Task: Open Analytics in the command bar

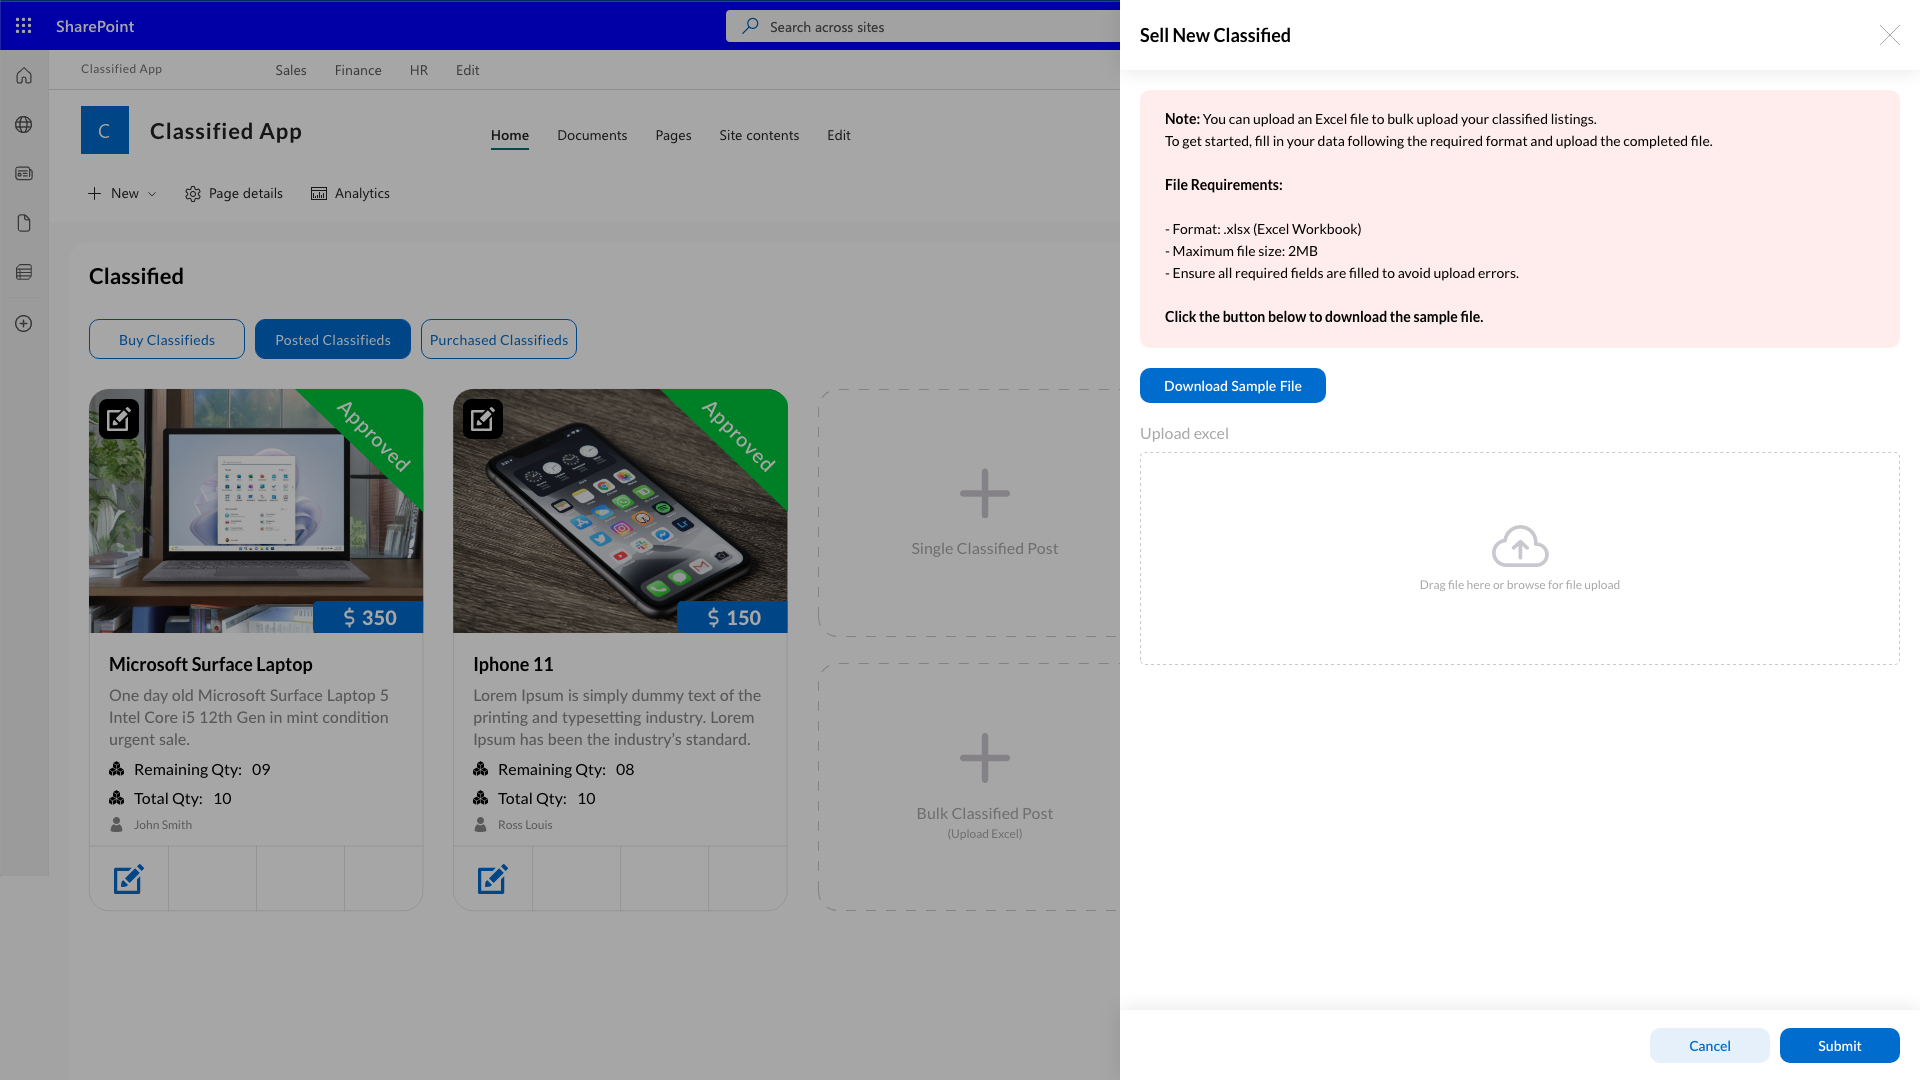Action: 350,193
